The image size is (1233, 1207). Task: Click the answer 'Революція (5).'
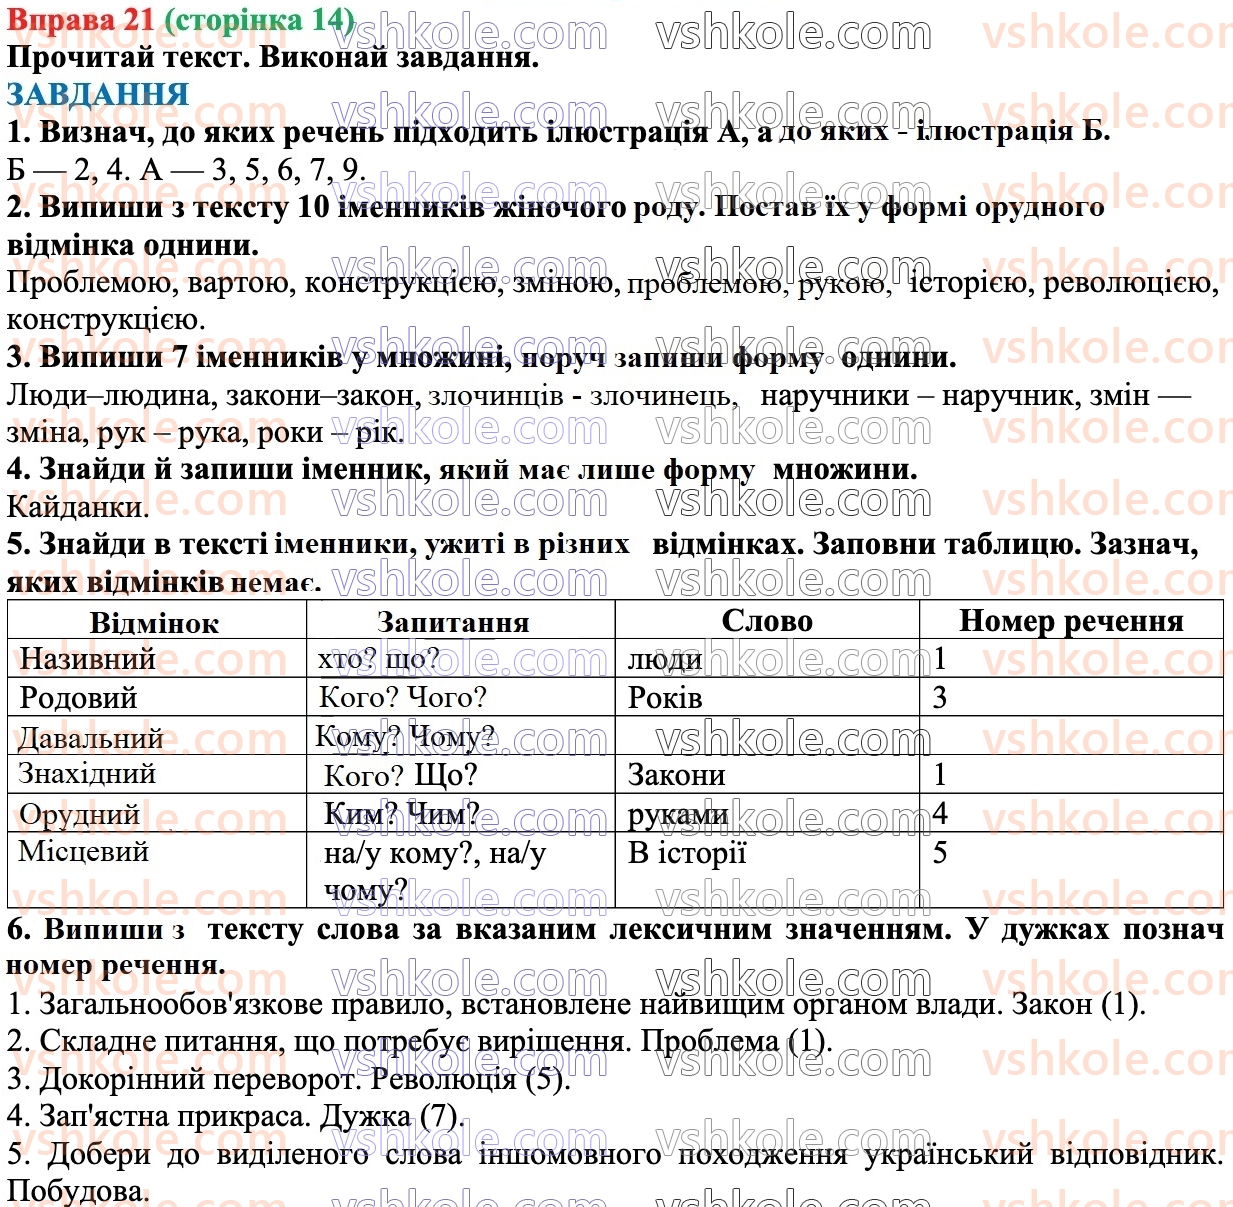470,1079
